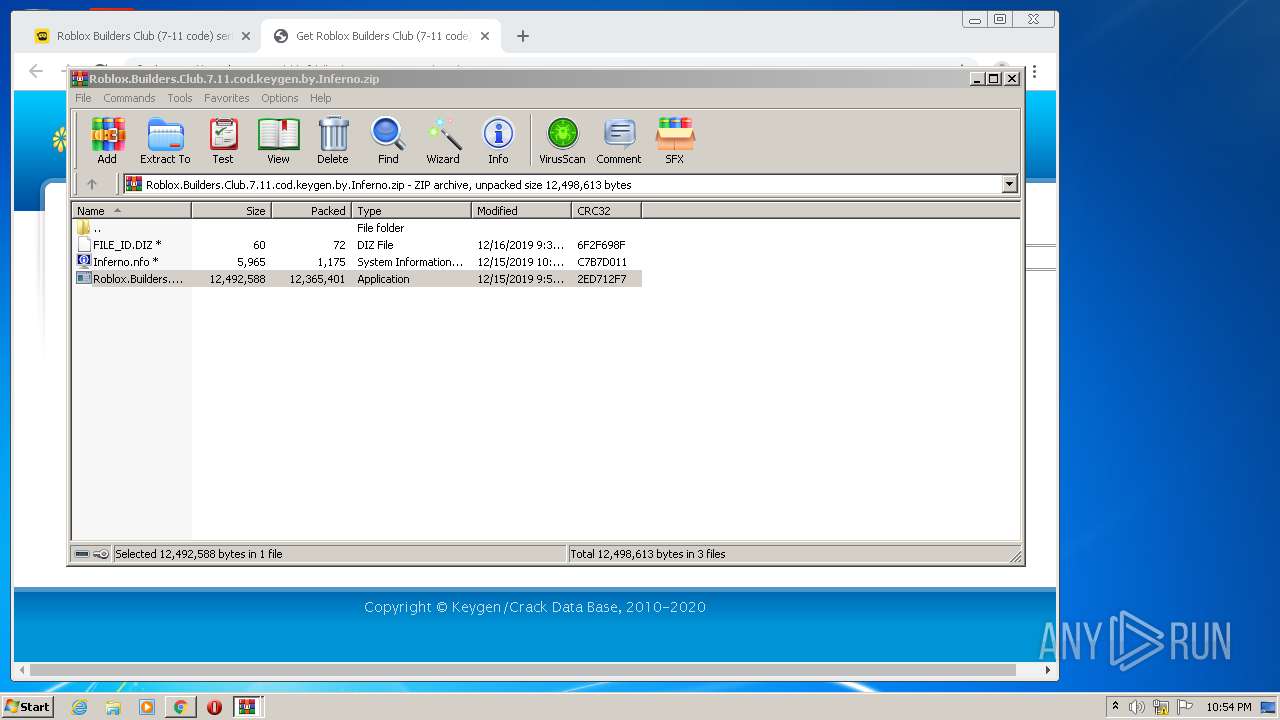Open a new Chrome tab
The image size is (1280, 720).
coord(522,36)
